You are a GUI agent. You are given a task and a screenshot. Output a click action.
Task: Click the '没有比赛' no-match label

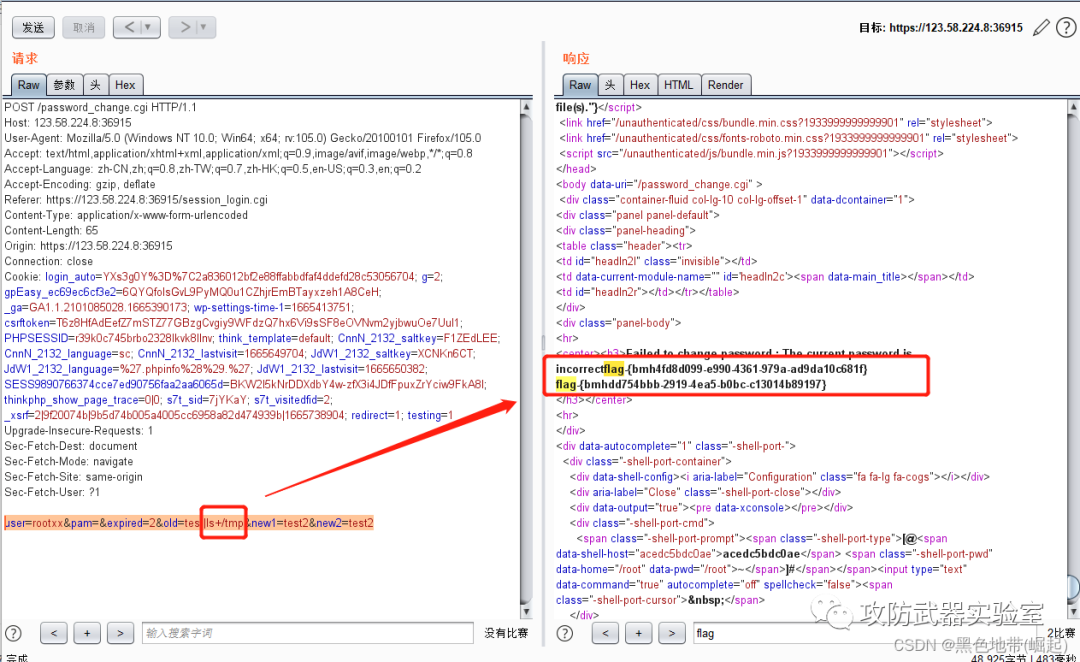[506, 633]
